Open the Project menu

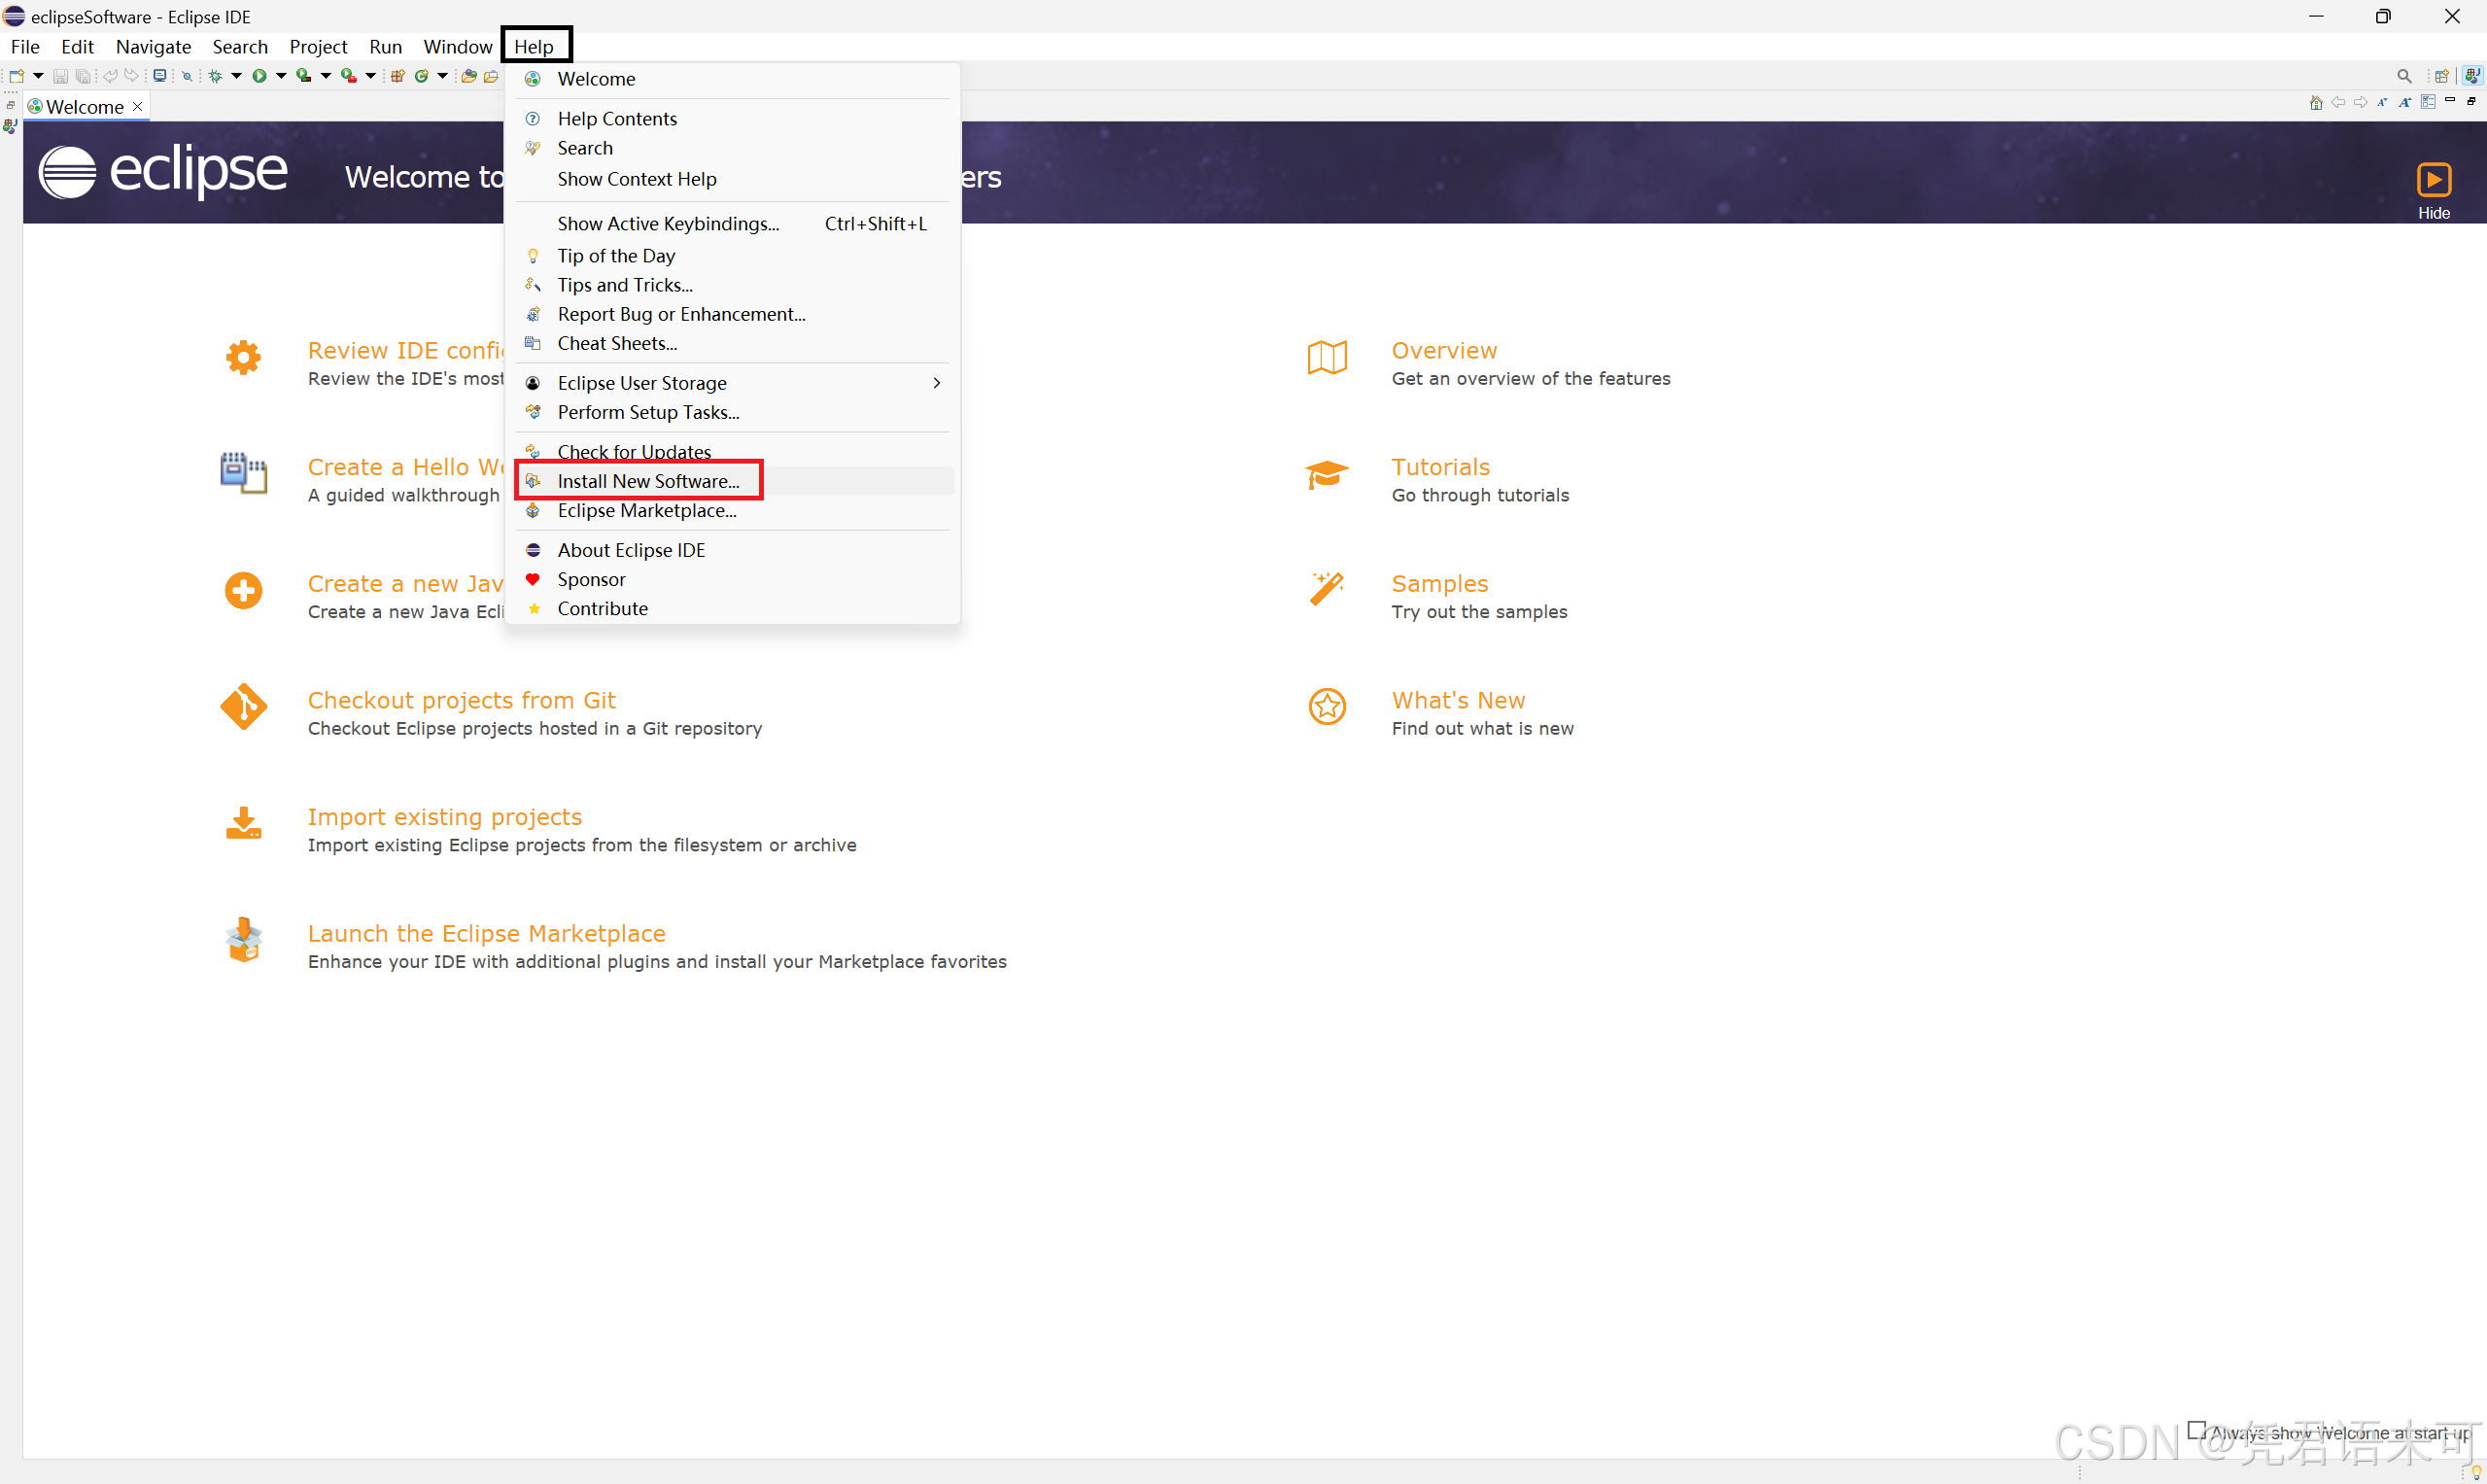318,46
